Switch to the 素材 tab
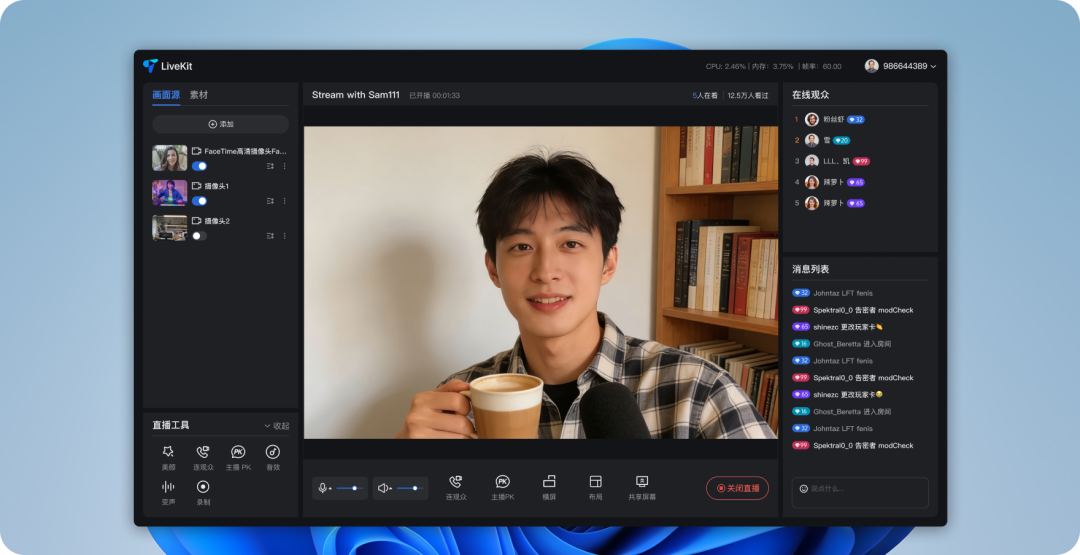Image resolution: width=1080 pixels, height=555 pixels. point(198,95)
